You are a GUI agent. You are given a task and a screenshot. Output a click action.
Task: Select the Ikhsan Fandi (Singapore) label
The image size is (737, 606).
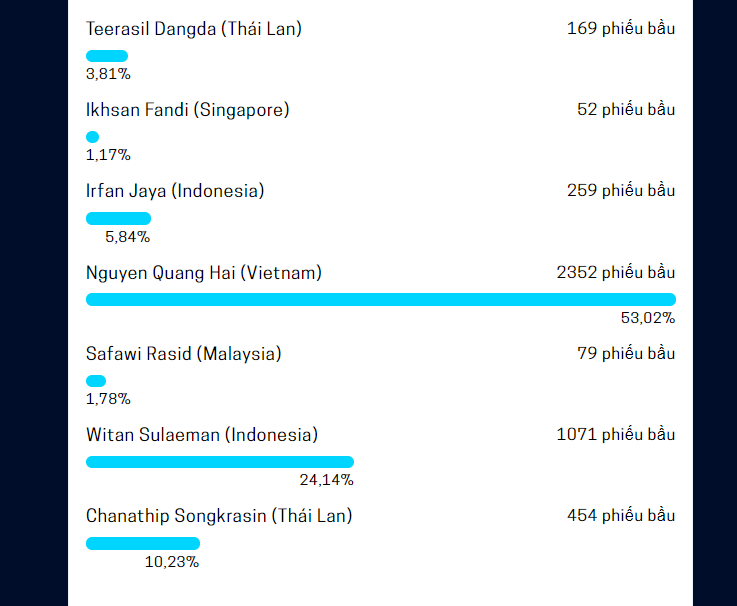click(188, 110)
